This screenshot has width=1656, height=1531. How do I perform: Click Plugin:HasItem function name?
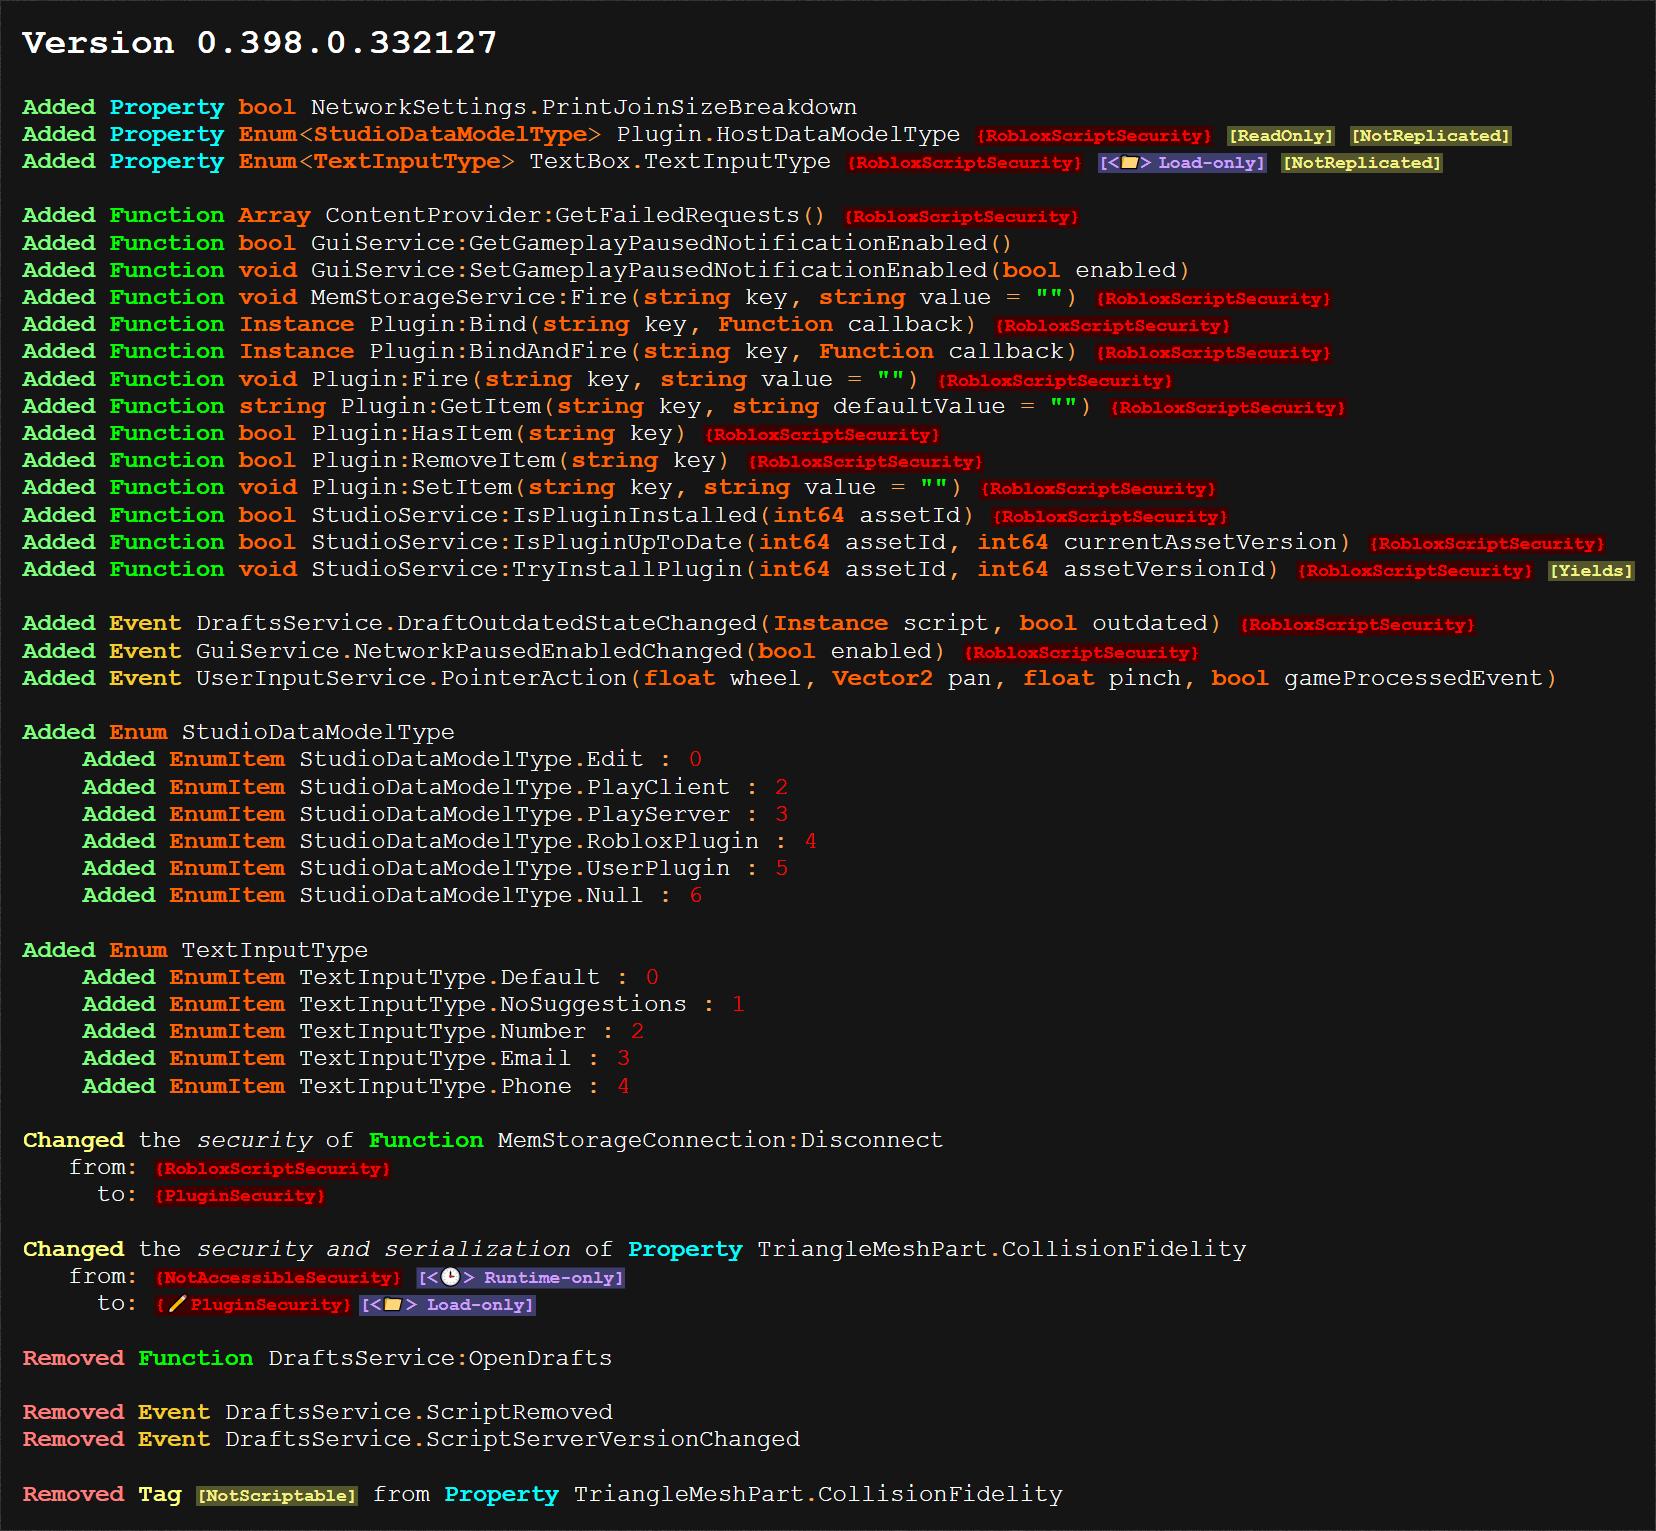(x=412, y=433)
